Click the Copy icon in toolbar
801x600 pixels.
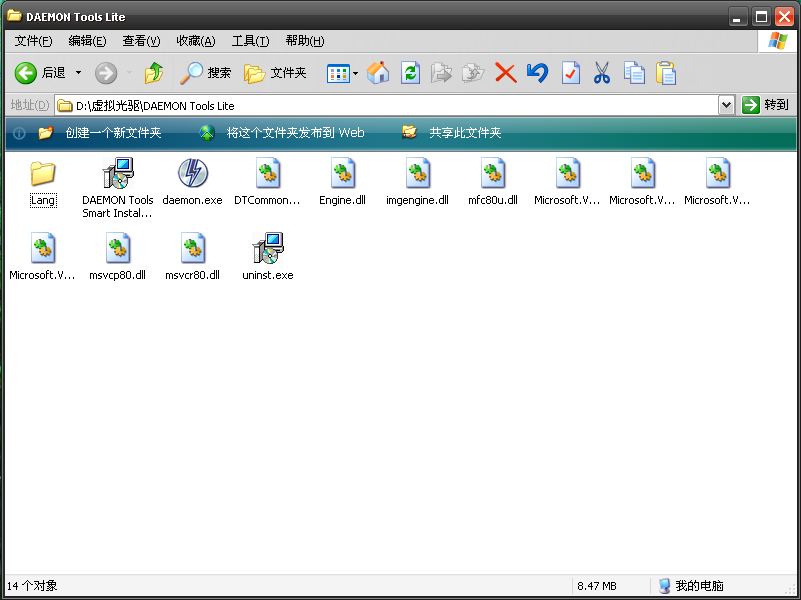pyautogui.click(x=634, y=73)
